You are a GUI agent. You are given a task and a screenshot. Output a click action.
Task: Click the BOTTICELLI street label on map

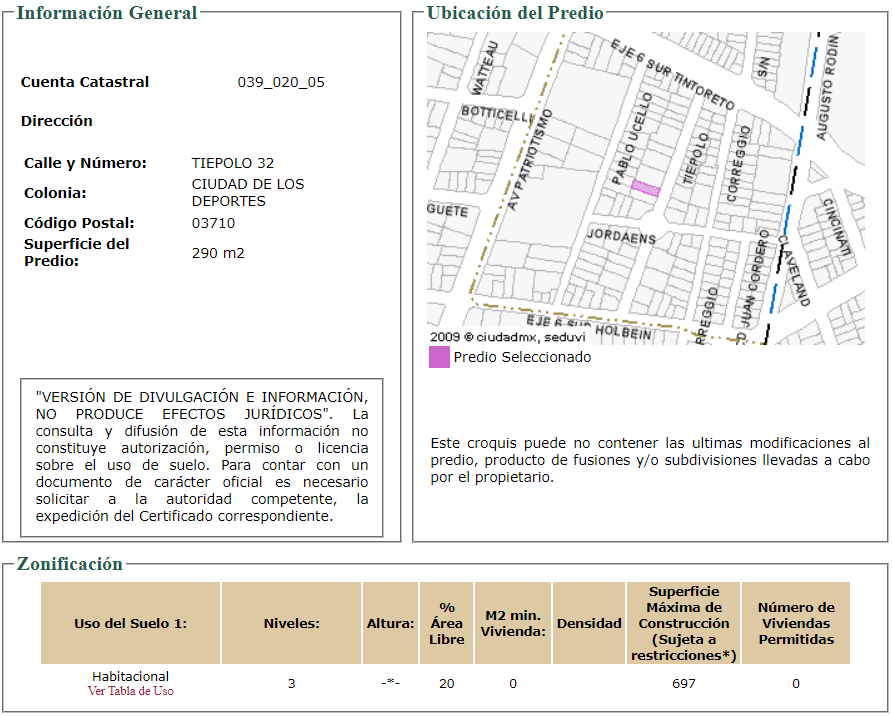(x=497, y=114)
